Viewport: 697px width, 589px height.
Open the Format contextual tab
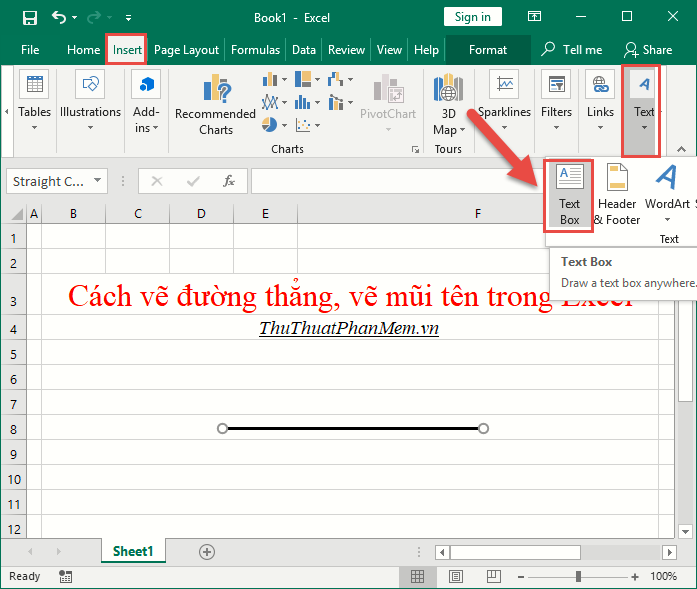coord(488,50)
